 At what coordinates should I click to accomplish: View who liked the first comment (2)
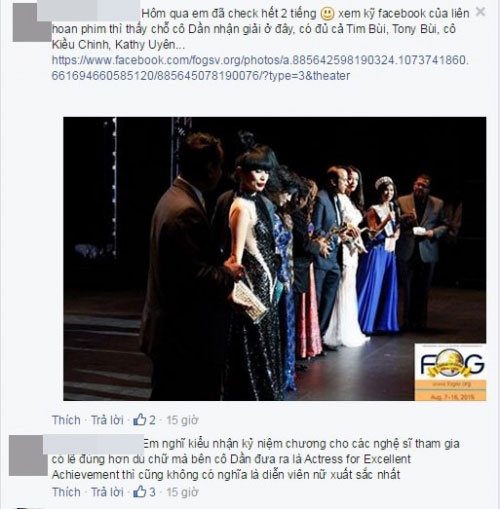(152, 420)
